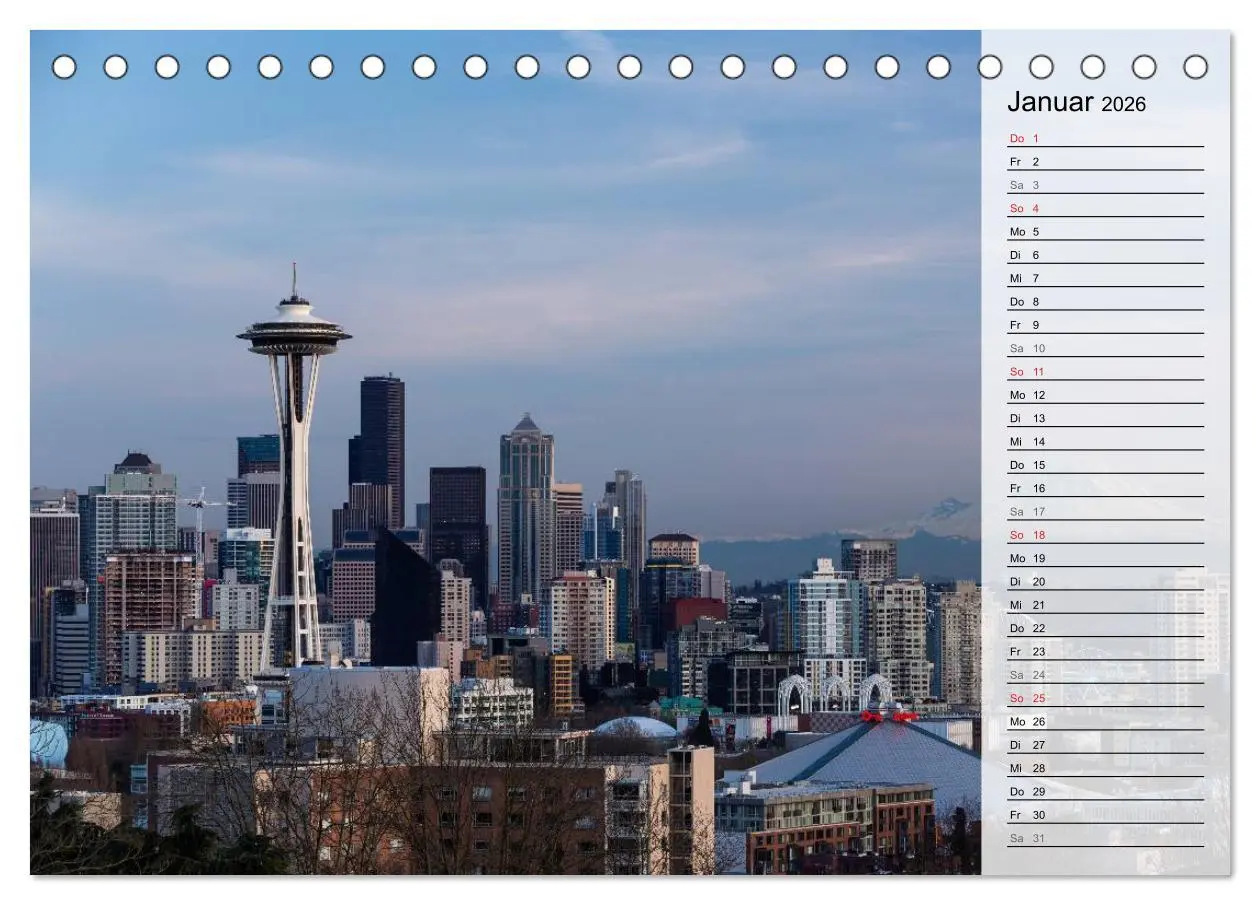Click the 'Januar 2026' month heading
The width and height of the screenshot is (1260, 905).
1076,102
